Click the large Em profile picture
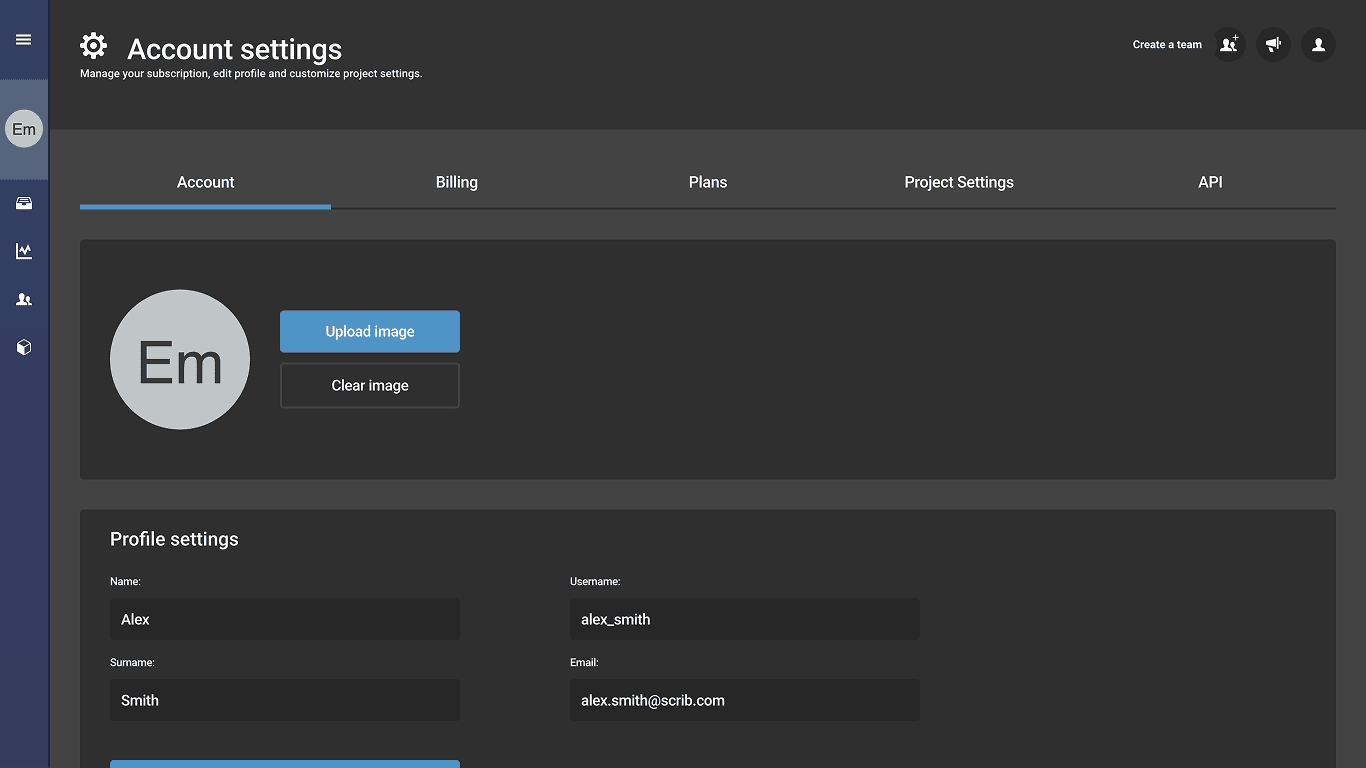 (x=180, y=360)
